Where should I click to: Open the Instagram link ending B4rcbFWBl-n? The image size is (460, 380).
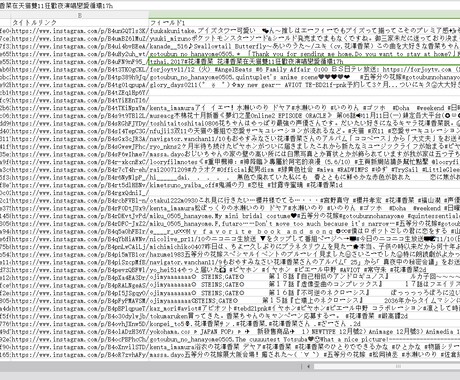coord(80,200)
